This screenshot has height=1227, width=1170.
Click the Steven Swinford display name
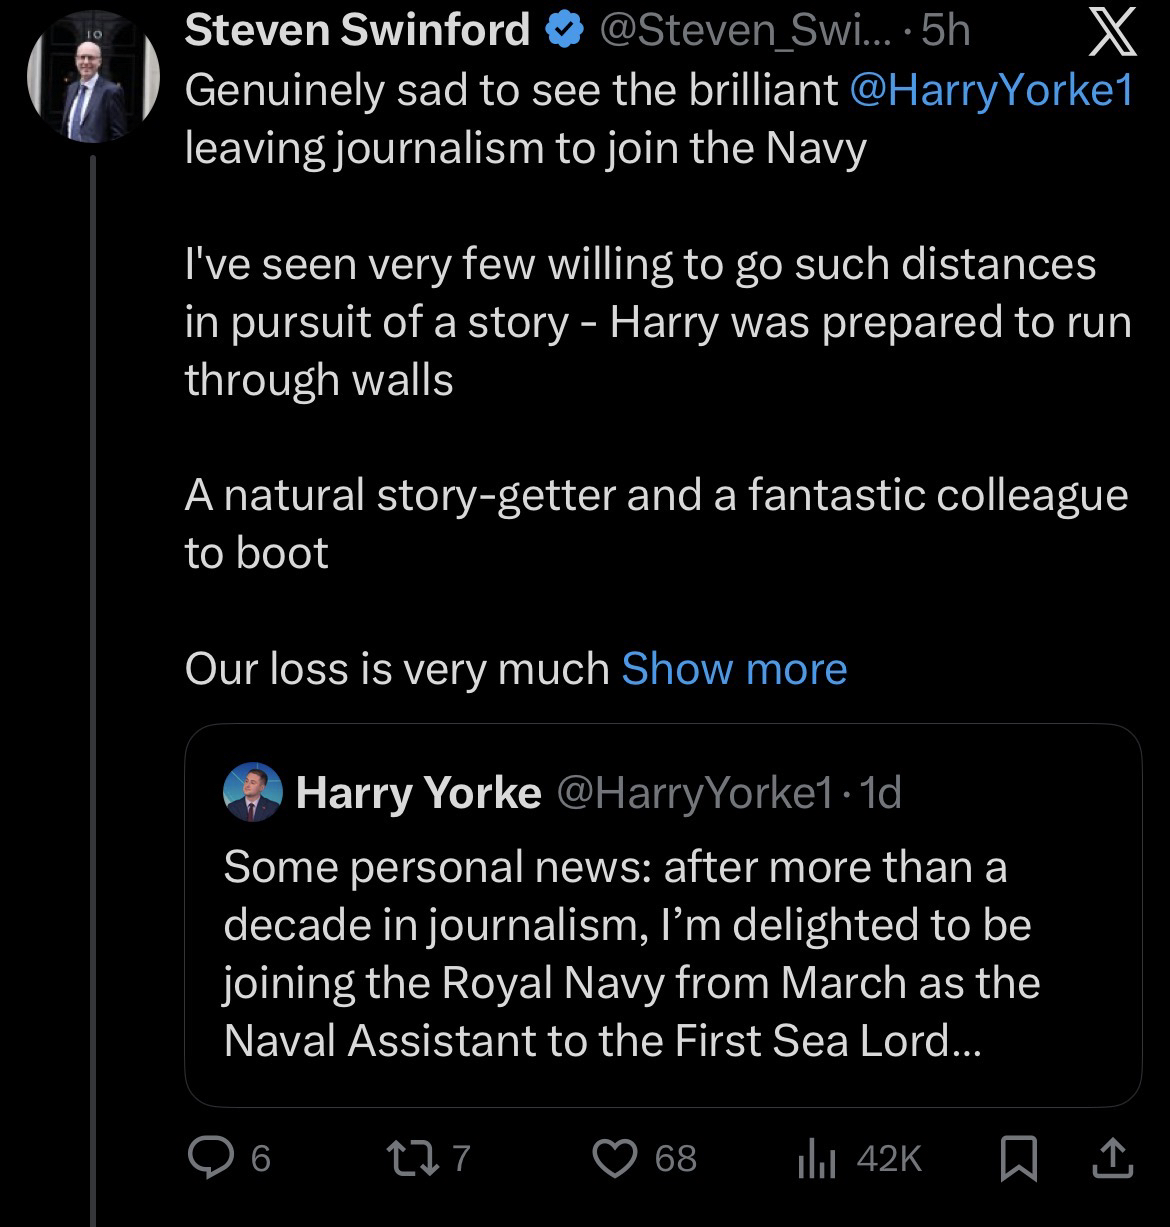pos(358,33)
